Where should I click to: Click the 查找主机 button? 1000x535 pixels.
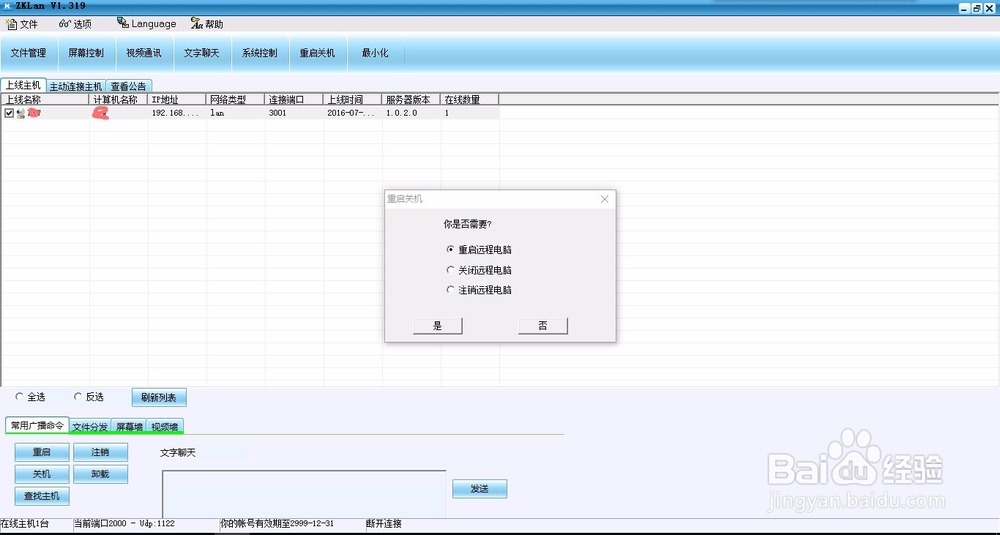click(x=42, y=495)
